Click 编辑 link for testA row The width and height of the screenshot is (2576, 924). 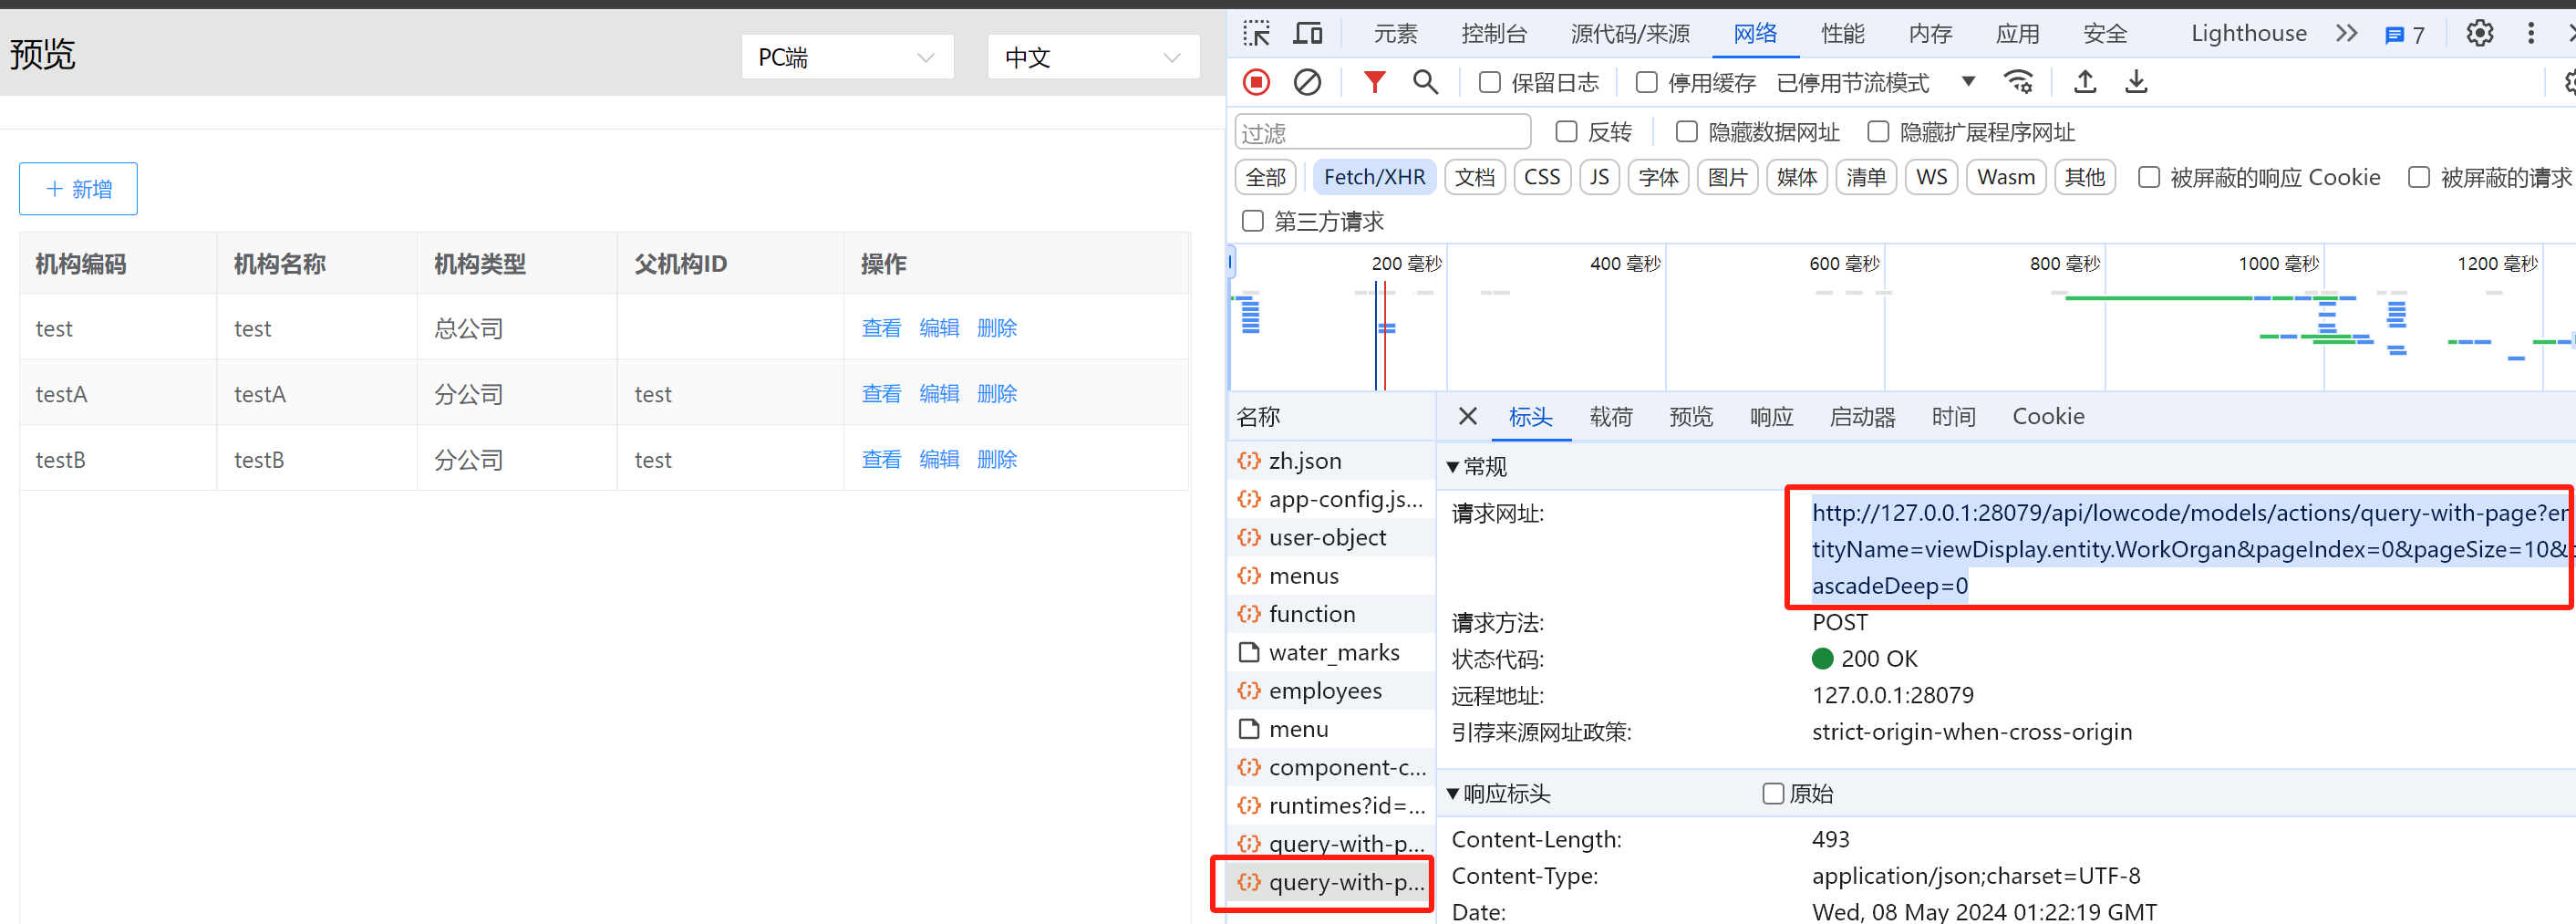pyautogui.click(x=938, y=394)
